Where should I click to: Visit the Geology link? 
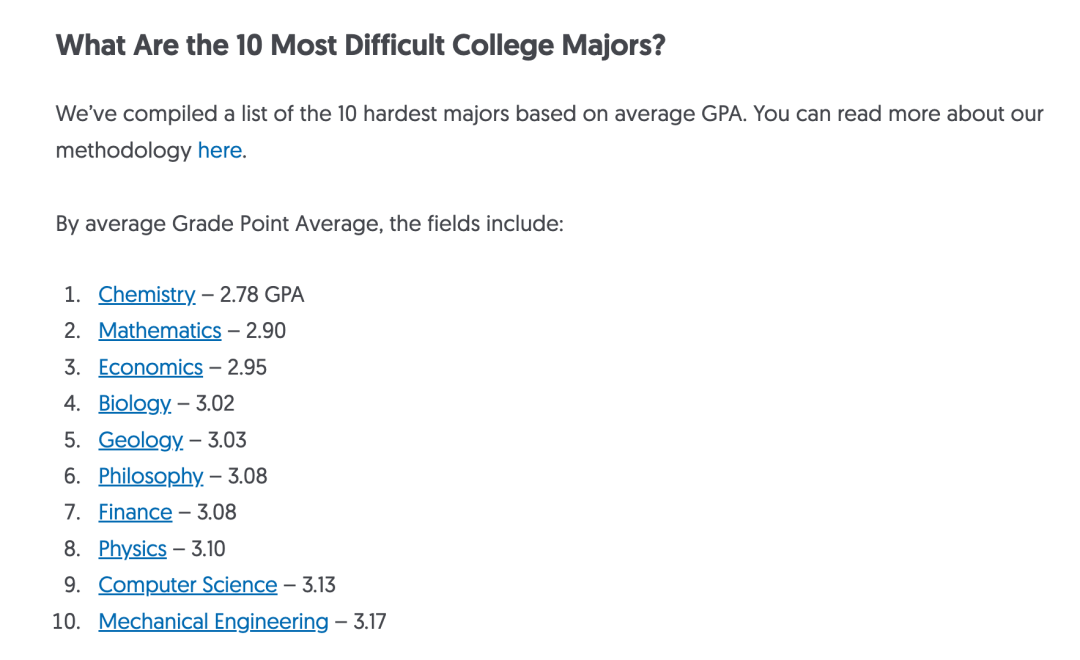(140, 440)
